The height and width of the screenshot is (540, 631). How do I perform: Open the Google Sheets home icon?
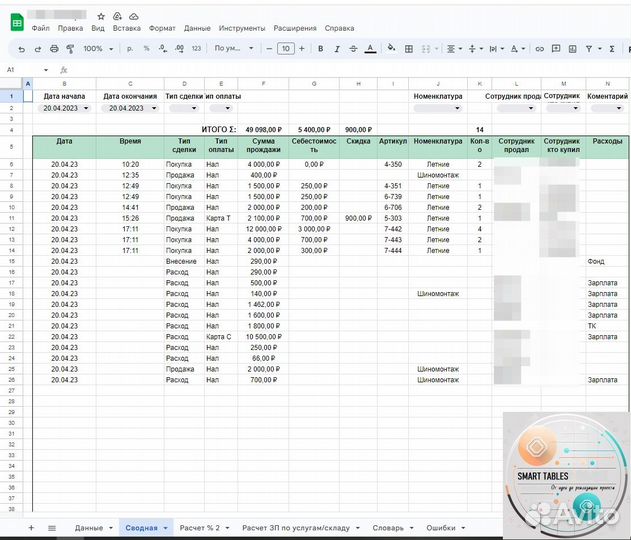coord(17,22)
